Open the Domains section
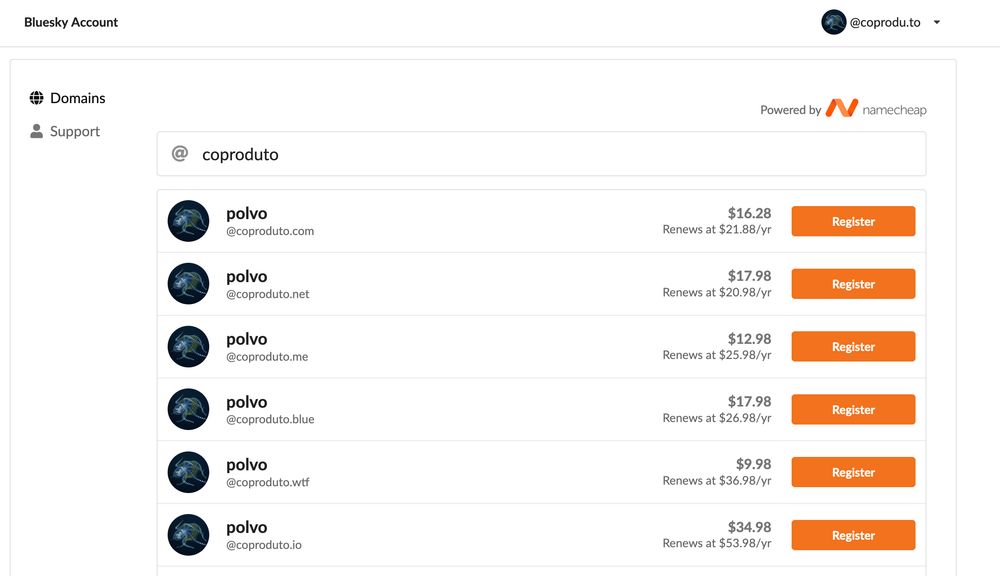1000x576 pixels. pos(77,98)
